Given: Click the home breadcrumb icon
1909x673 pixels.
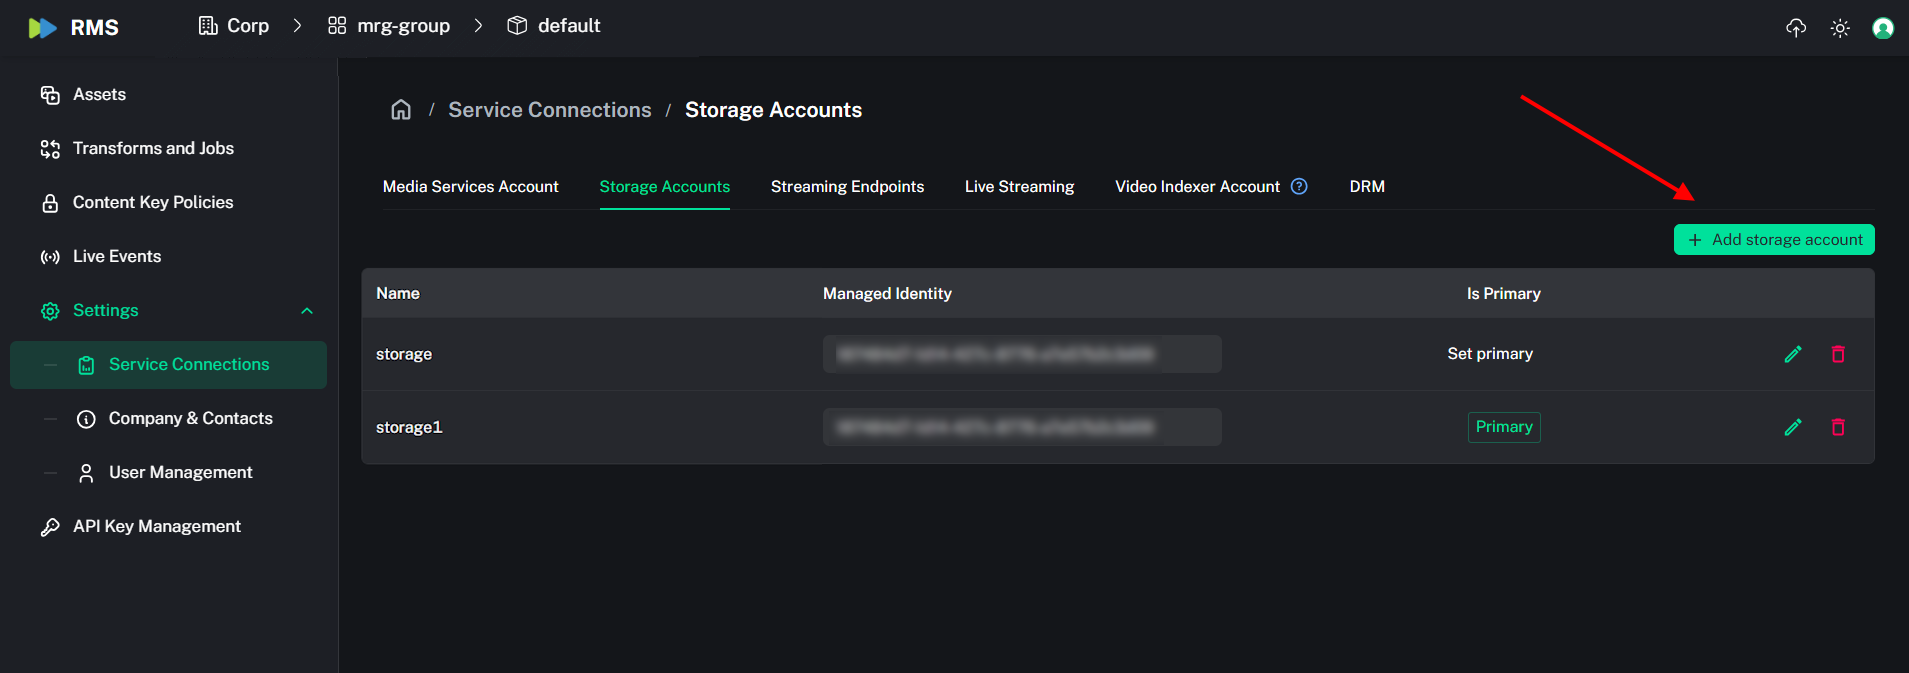Looking at the screenshot, I should 401,110.
